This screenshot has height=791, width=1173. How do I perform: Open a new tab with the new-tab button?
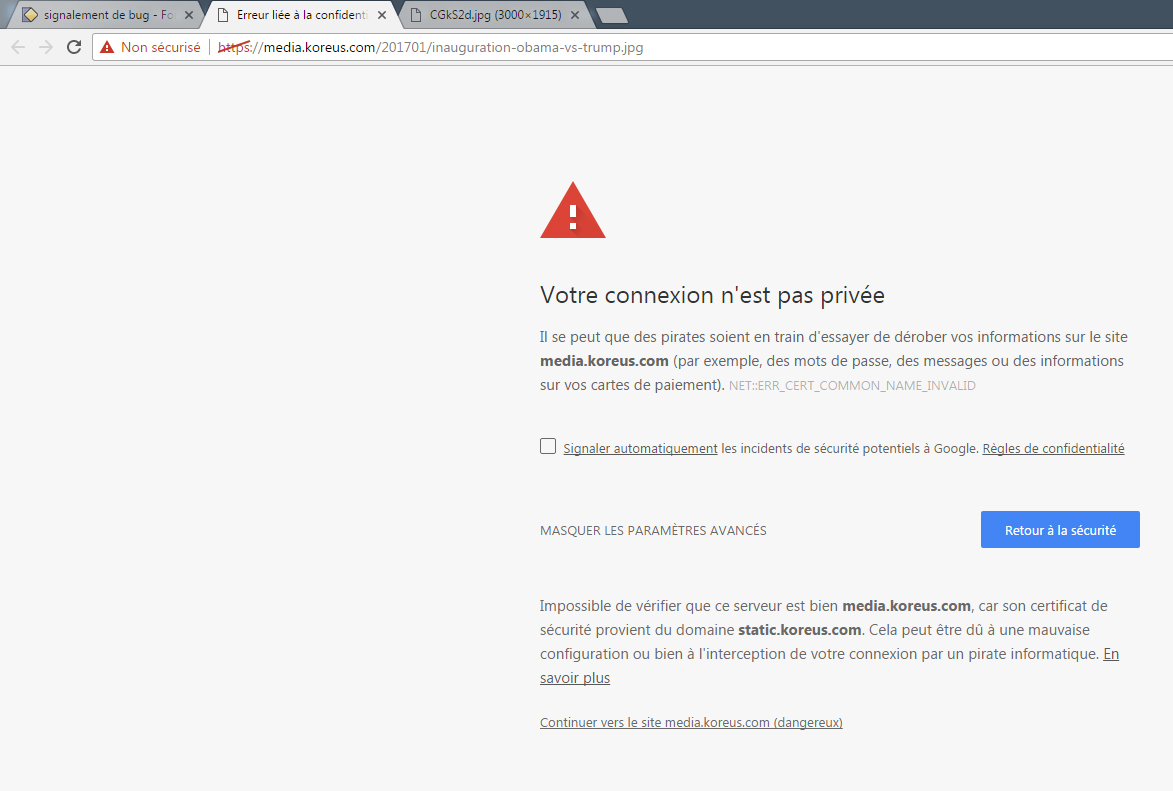coord(611,15)
